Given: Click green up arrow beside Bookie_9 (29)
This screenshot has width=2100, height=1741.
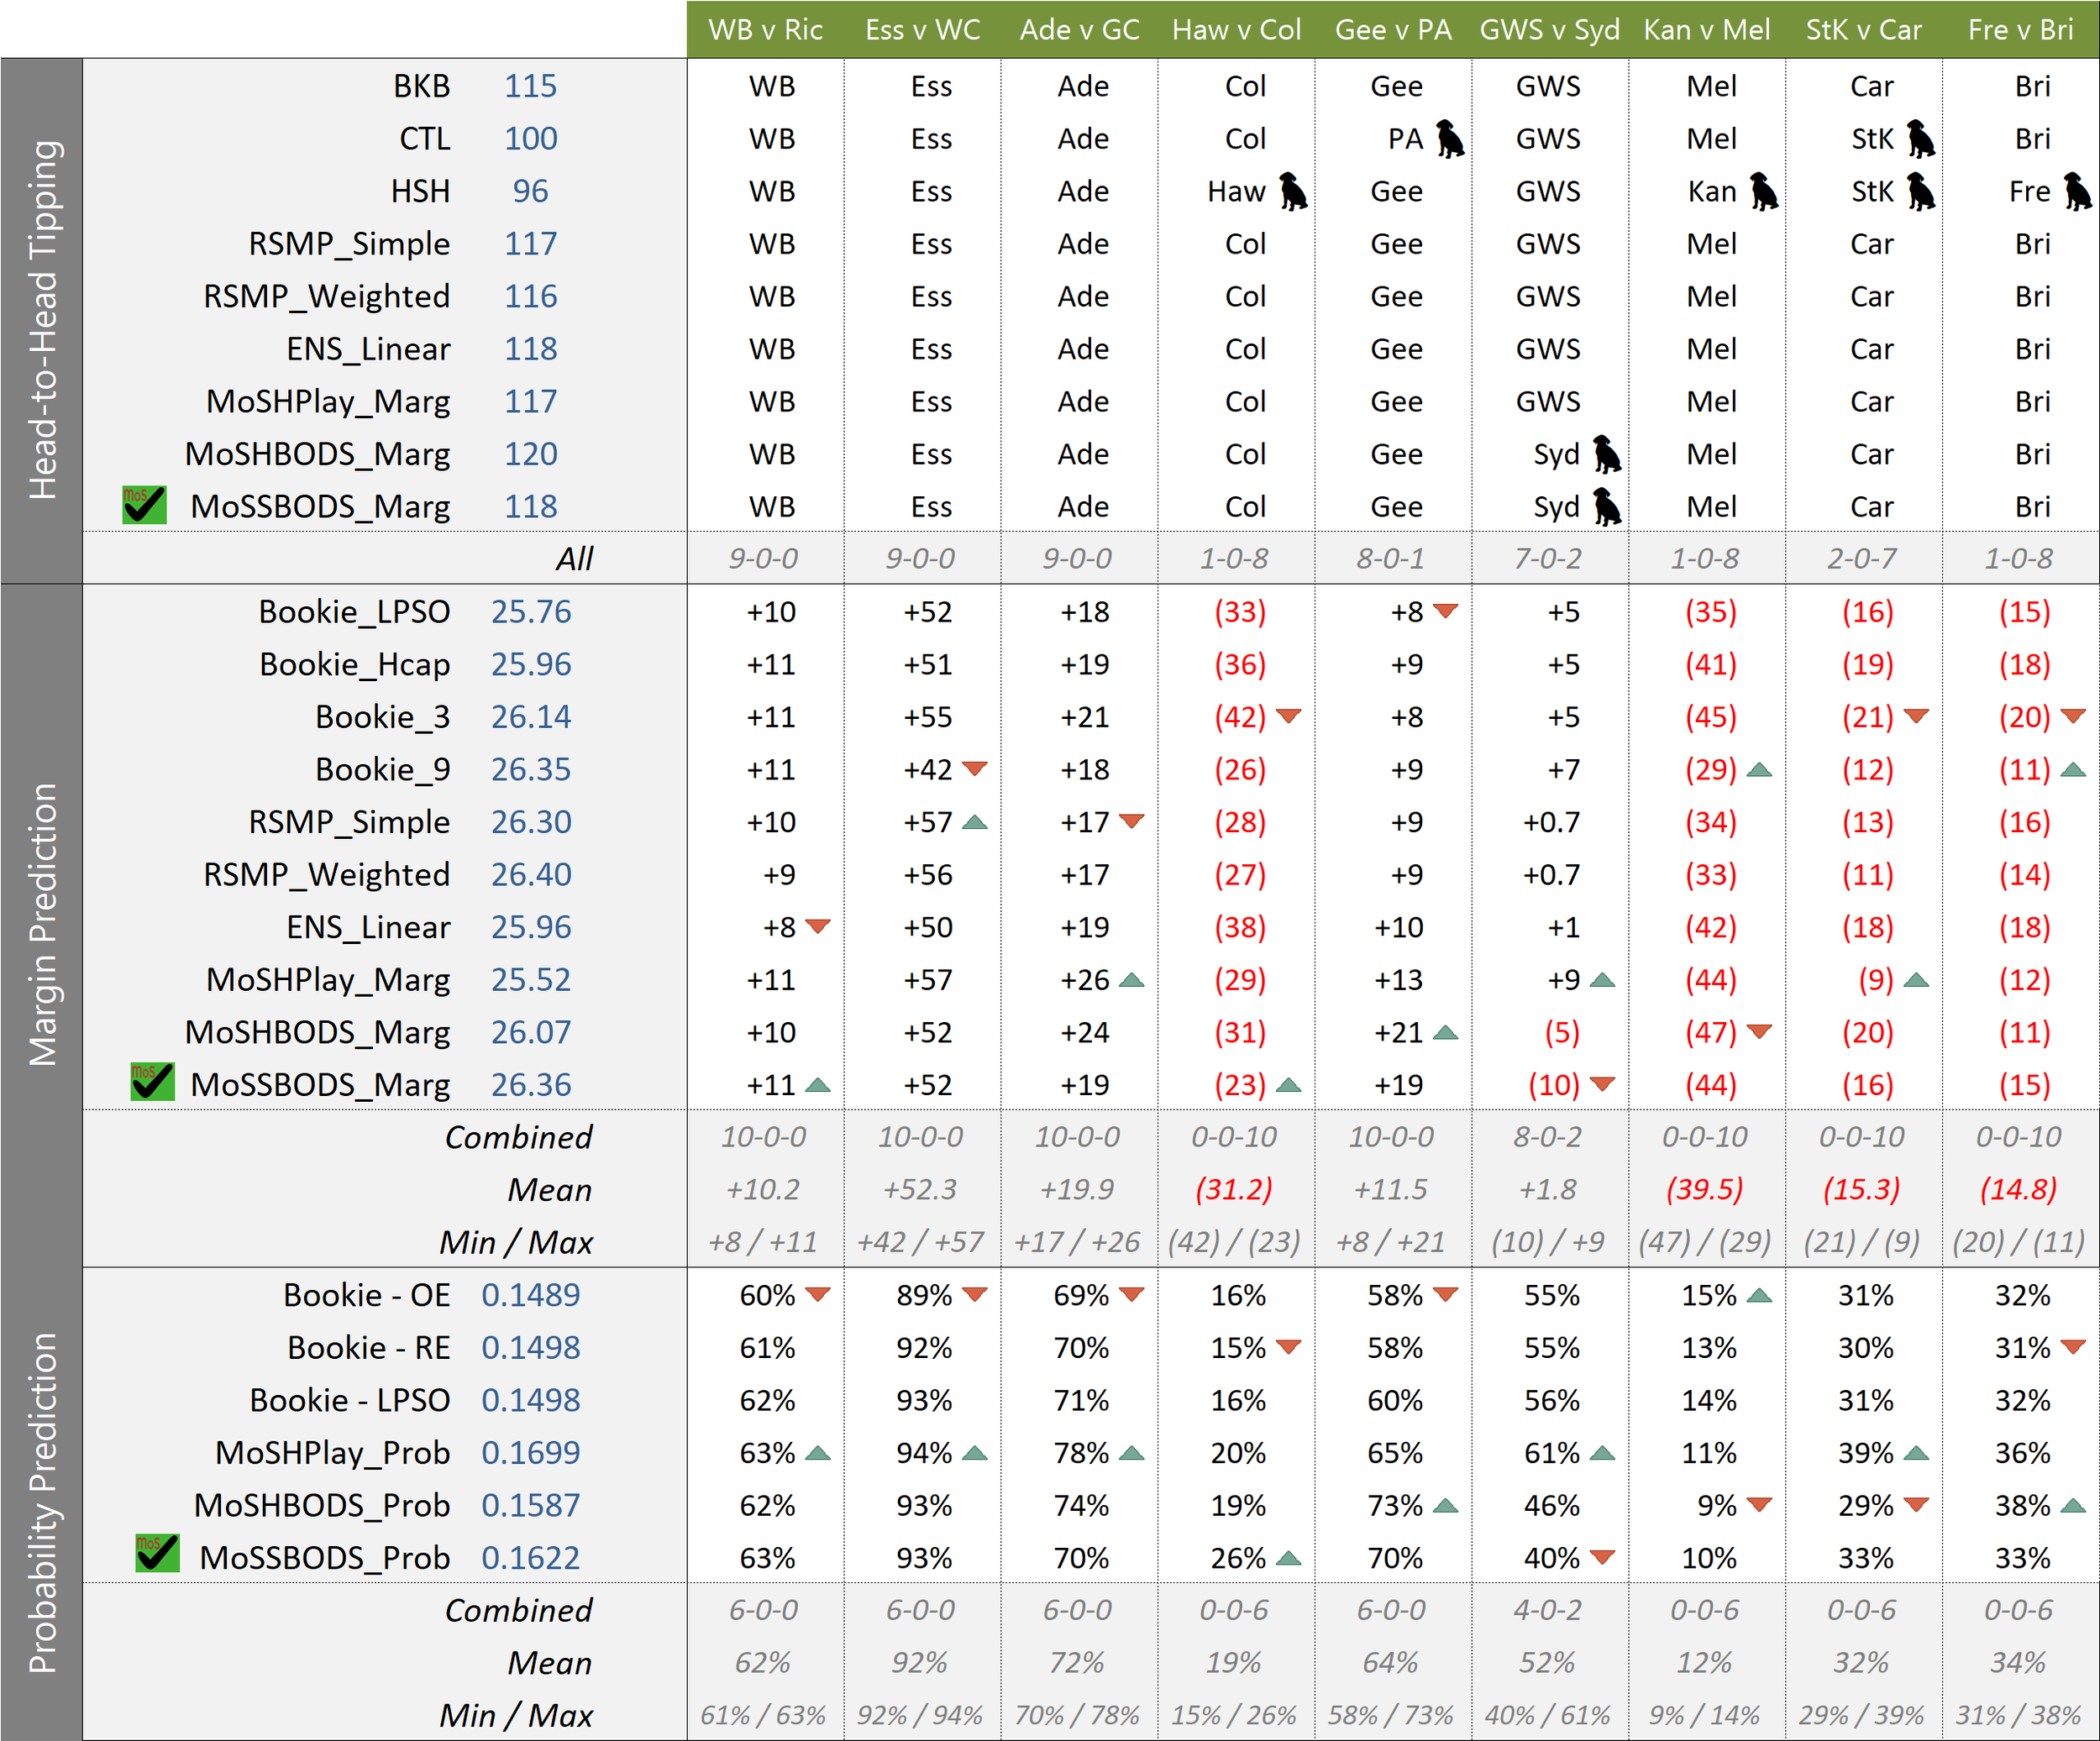Looking at the screenshot, I should 1759,769.
